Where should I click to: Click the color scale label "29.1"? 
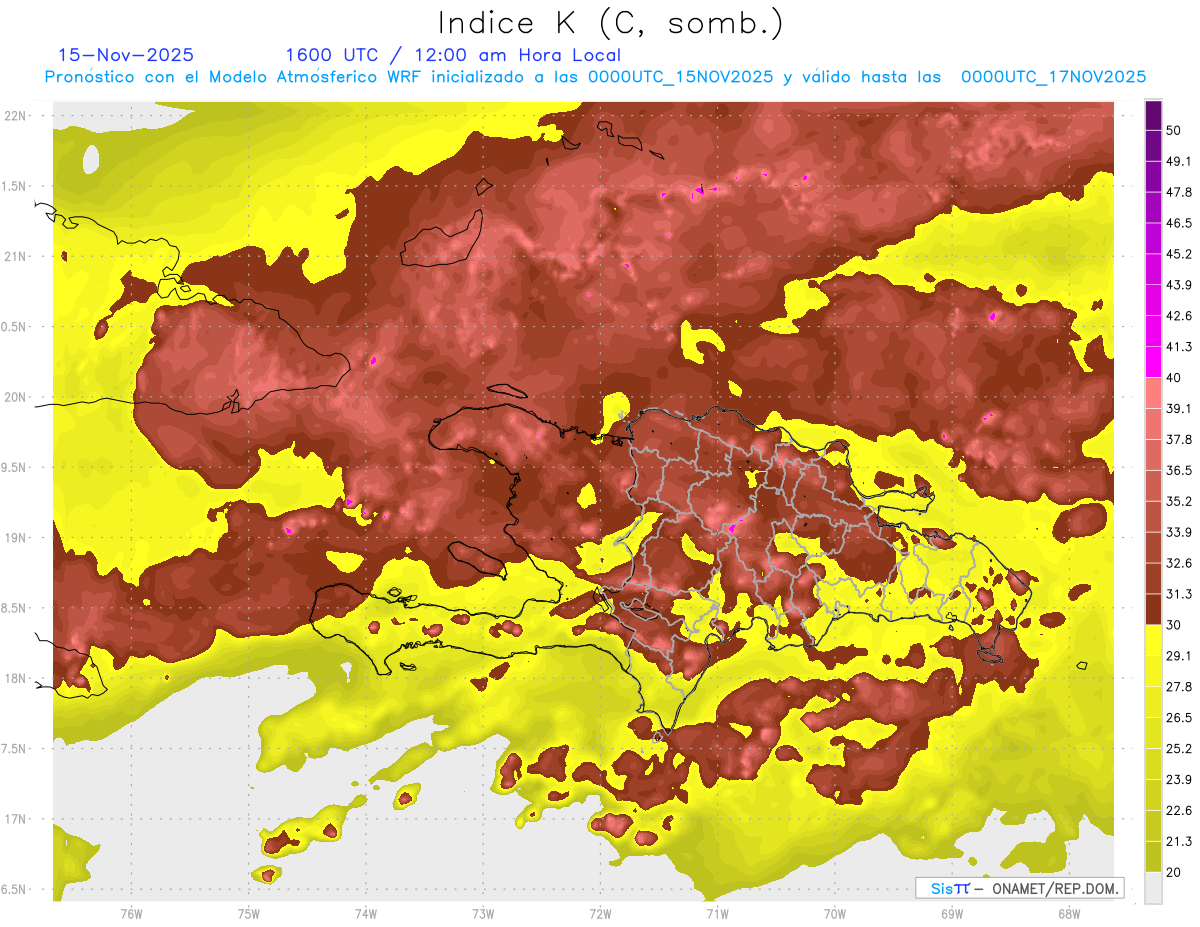(x=1179, y=656)
